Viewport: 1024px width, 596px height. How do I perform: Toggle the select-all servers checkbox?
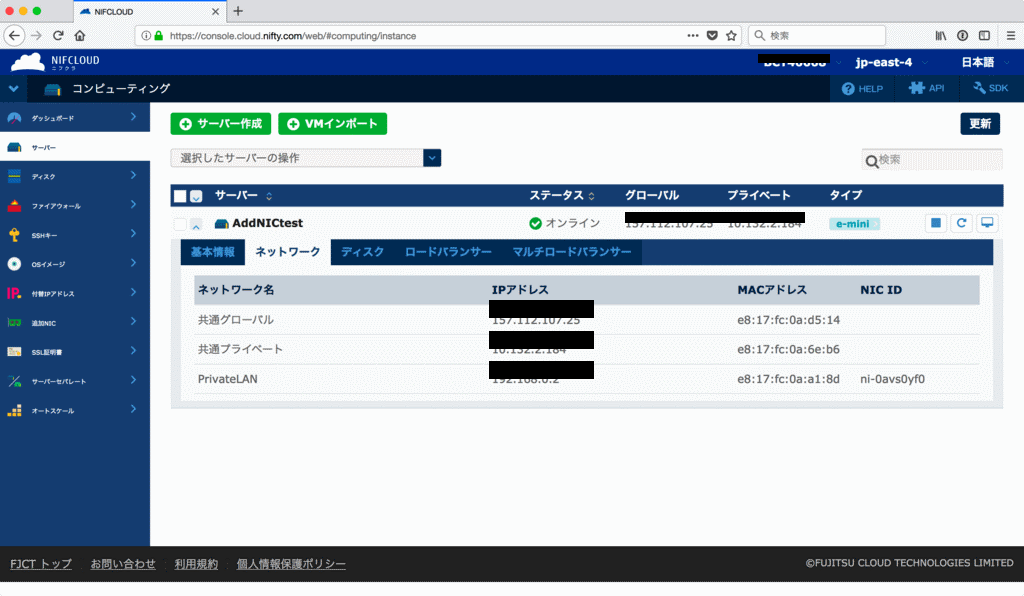[180, 196]
